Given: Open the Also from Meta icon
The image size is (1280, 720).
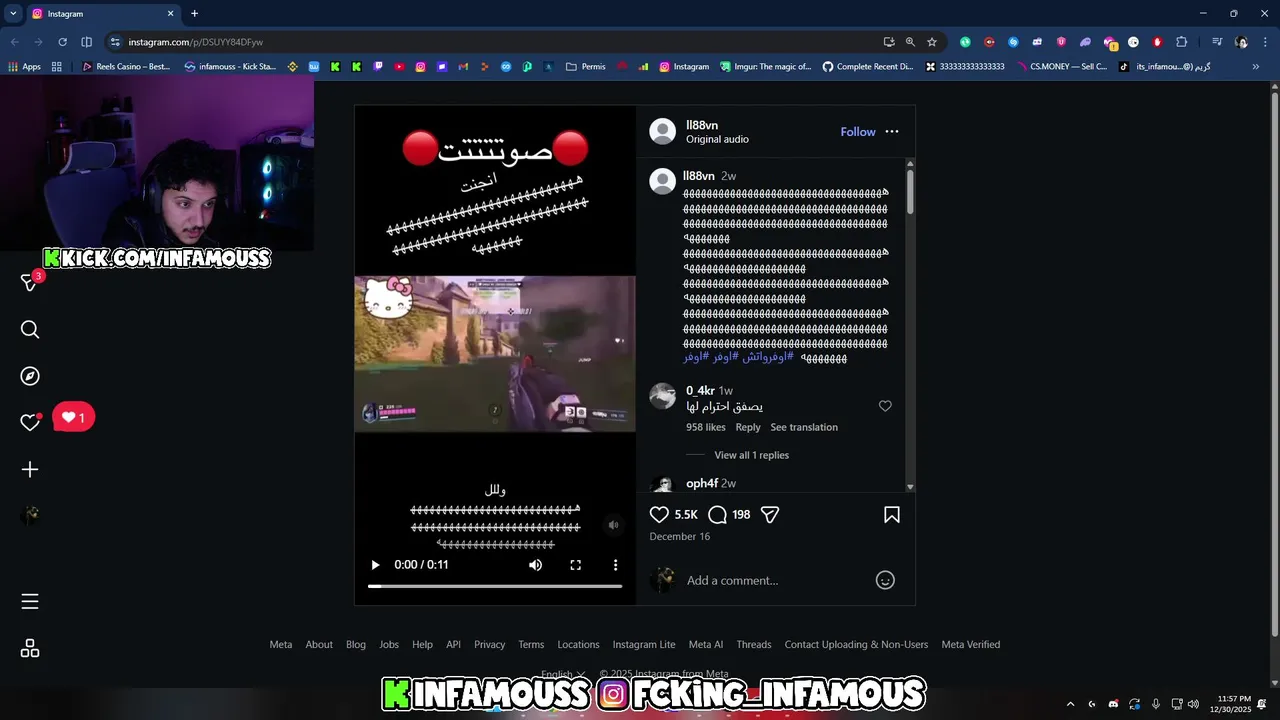Looking at the screenshot, I should point(30,648).
